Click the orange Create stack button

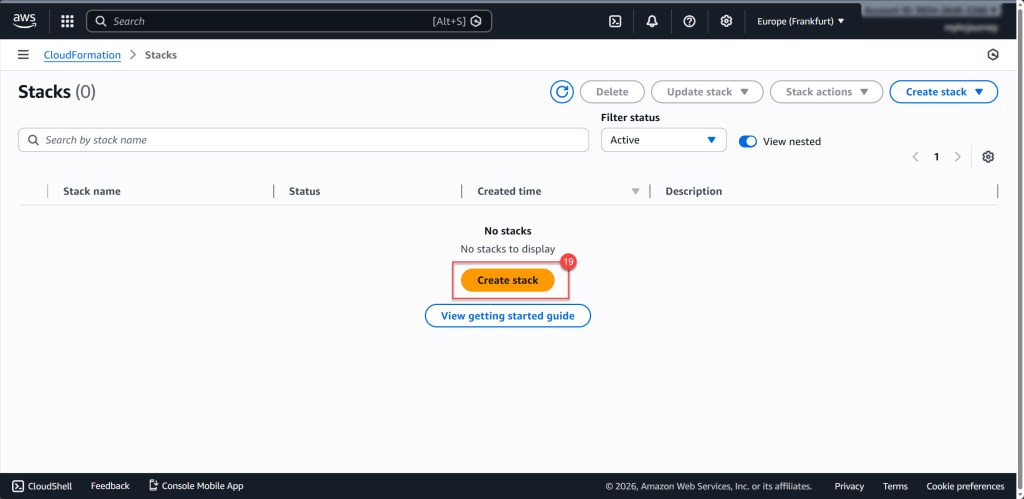pyautogui.click(x=507, y=281)
